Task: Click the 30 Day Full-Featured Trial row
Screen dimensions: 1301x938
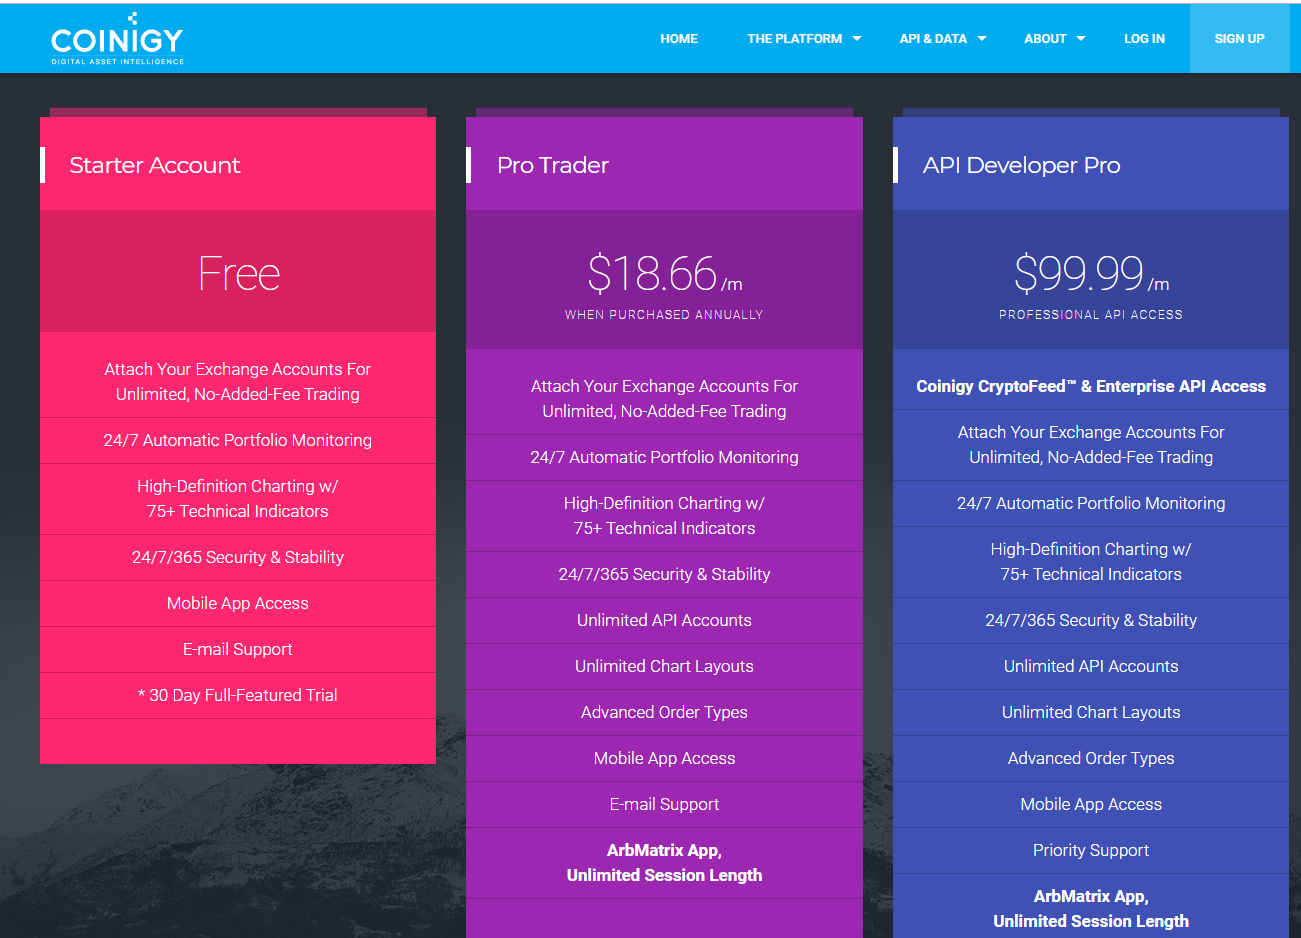Action: click(238, 695)
